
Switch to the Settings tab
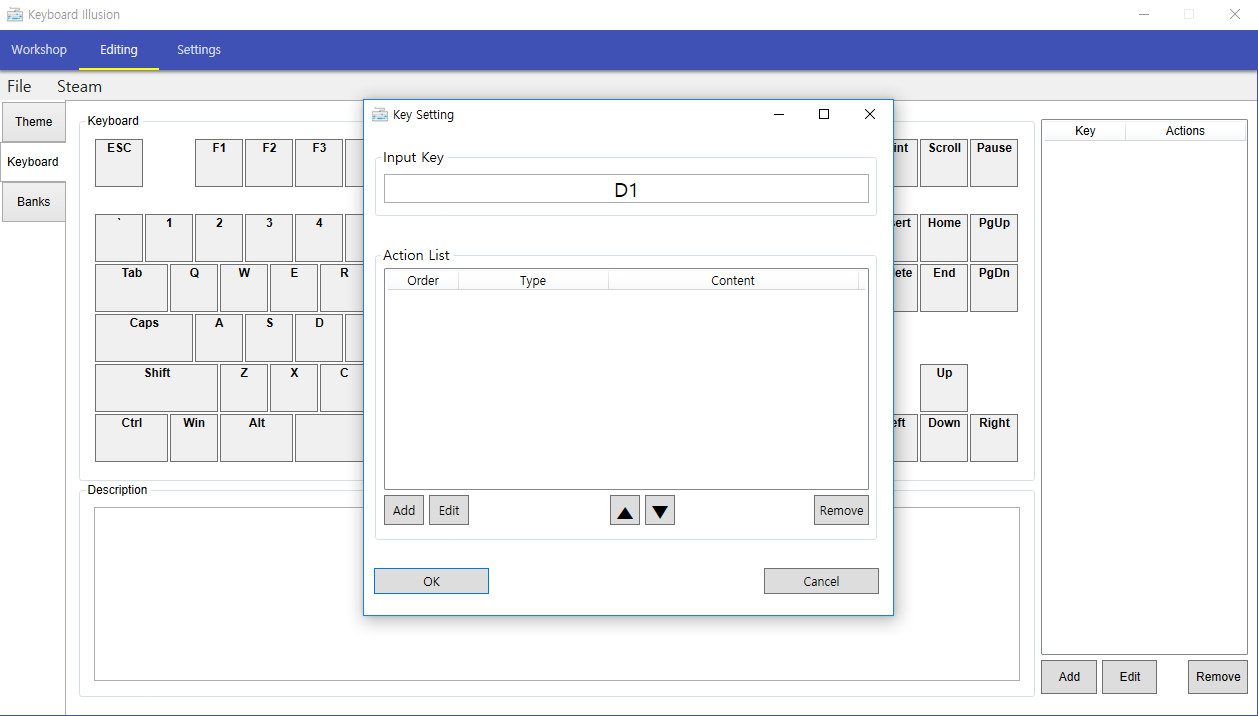point(198,49)
